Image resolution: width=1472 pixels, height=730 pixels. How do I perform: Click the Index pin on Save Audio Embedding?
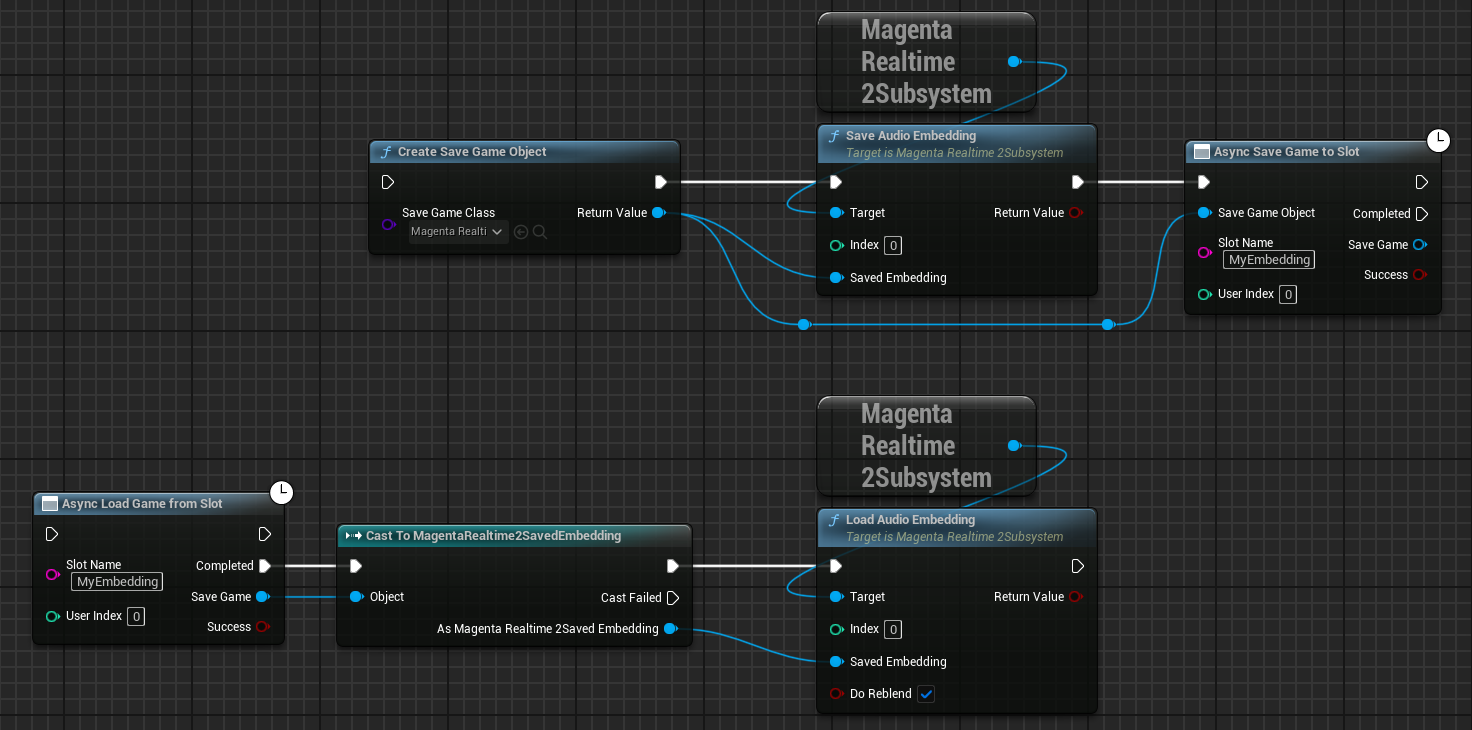coord(836,245)
